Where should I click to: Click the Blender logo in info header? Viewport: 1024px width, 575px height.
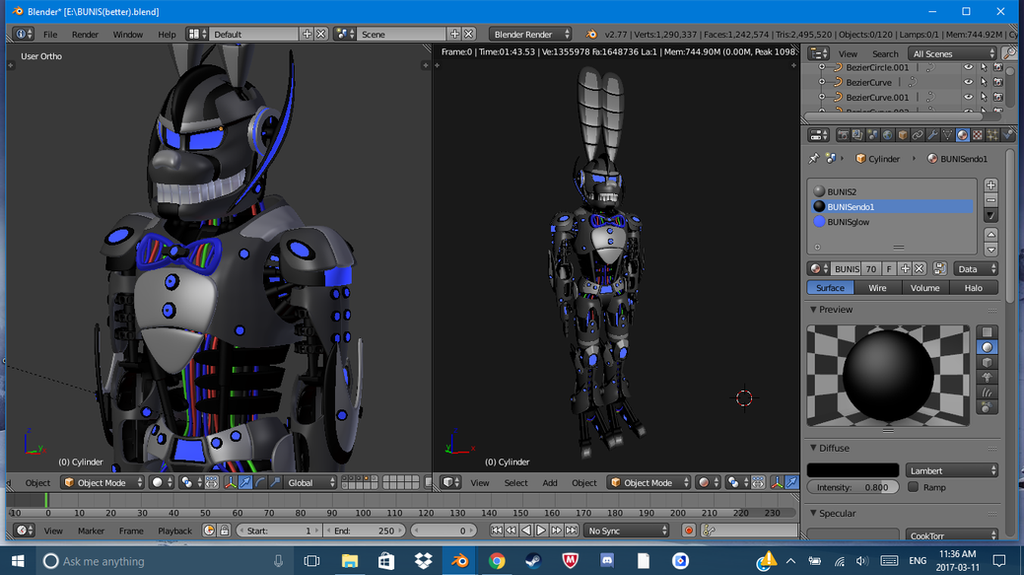click(591, 34)
